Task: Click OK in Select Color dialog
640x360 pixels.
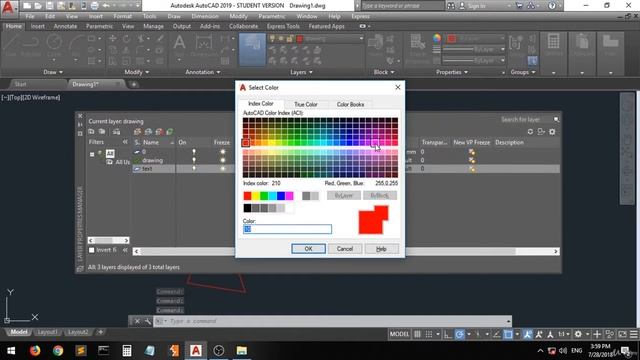Action: pos(309,249)
